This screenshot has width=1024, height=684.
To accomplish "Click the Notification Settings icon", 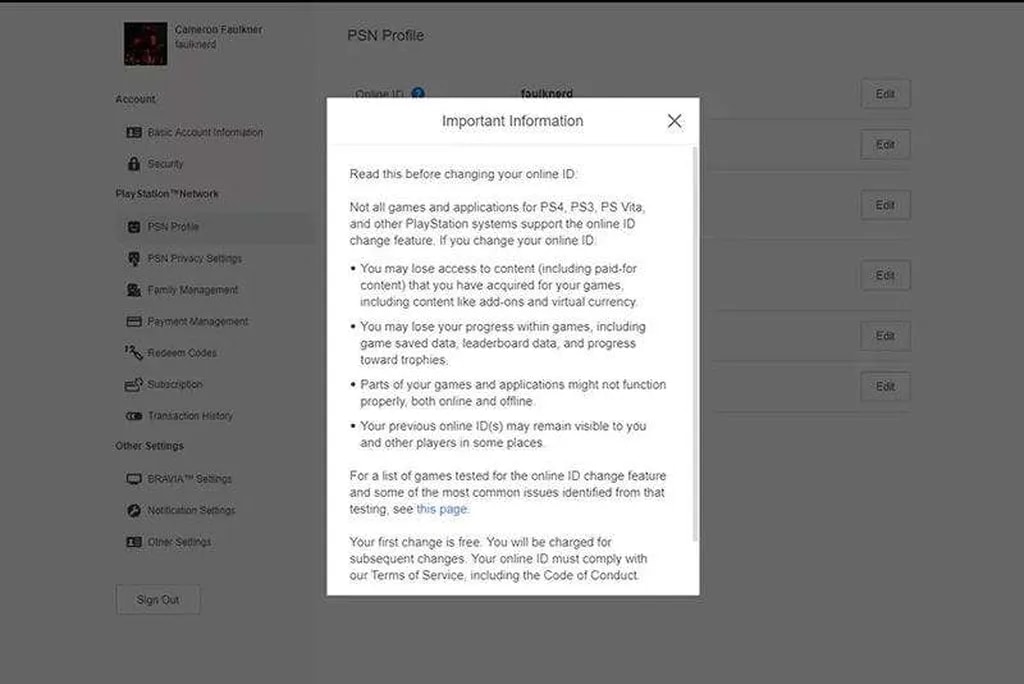I will pyautogui.click(x=134, y=510).
